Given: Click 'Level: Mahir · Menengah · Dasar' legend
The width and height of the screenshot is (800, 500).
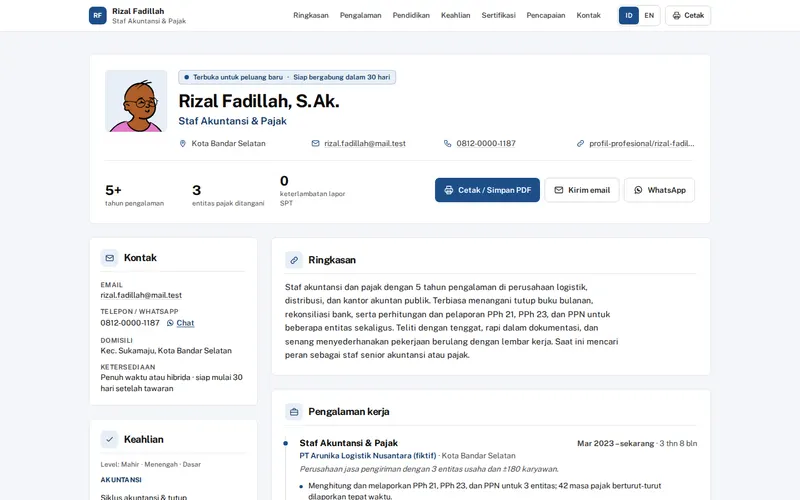Looking at the screenshot, I should 151,464.
